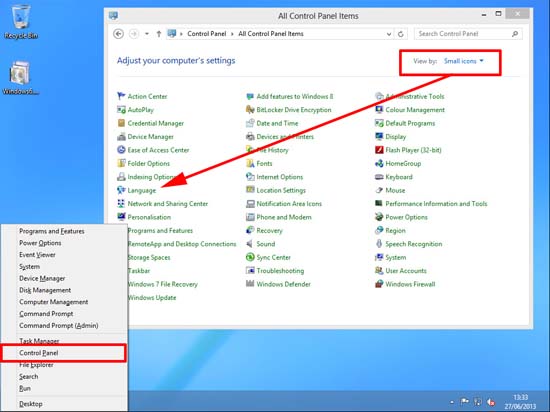The width and height of the screenshot is (550, 412).
Task: Select Programs and Features in context menu
Action: (x=52, y=231)
